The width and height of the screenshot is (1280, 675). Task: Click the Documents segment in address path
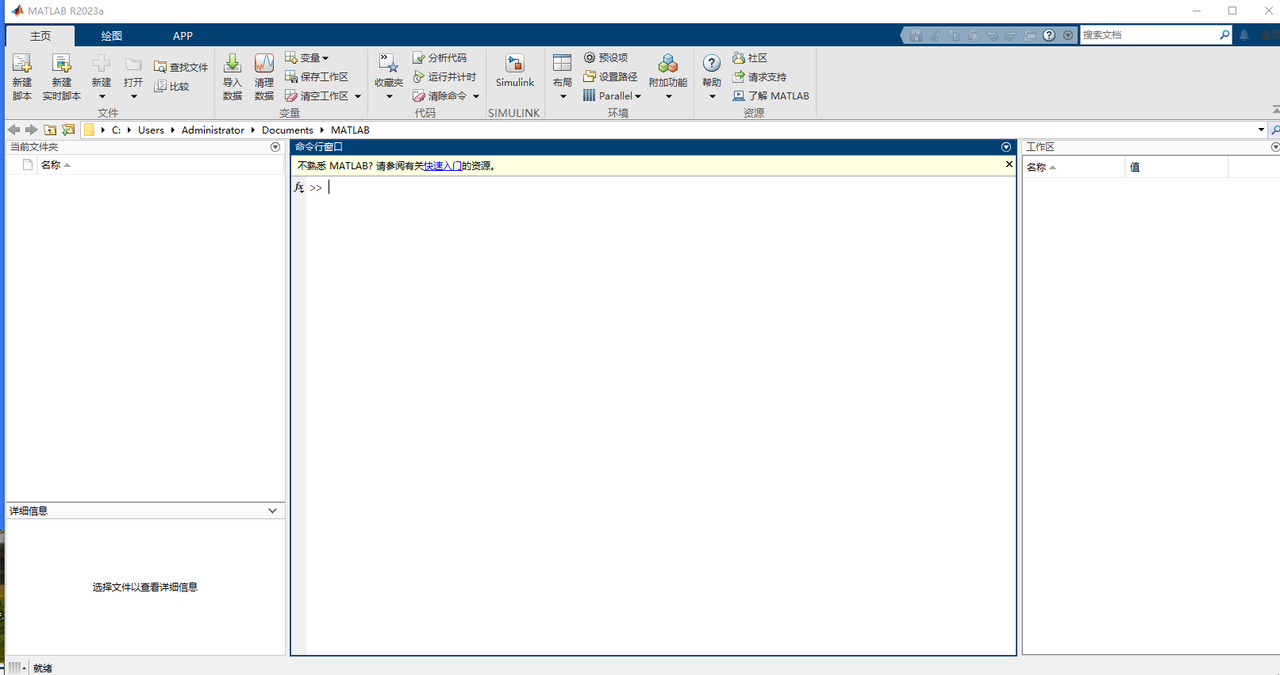288,130
